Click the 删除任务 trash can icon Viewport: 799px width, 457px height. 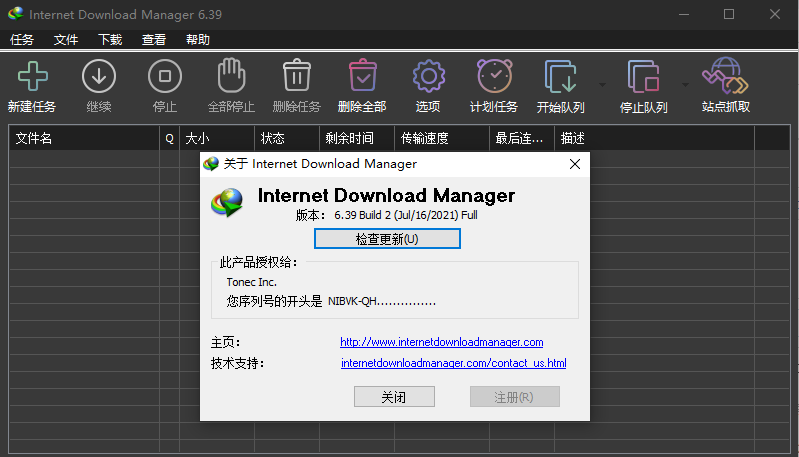tap(297, 75)
